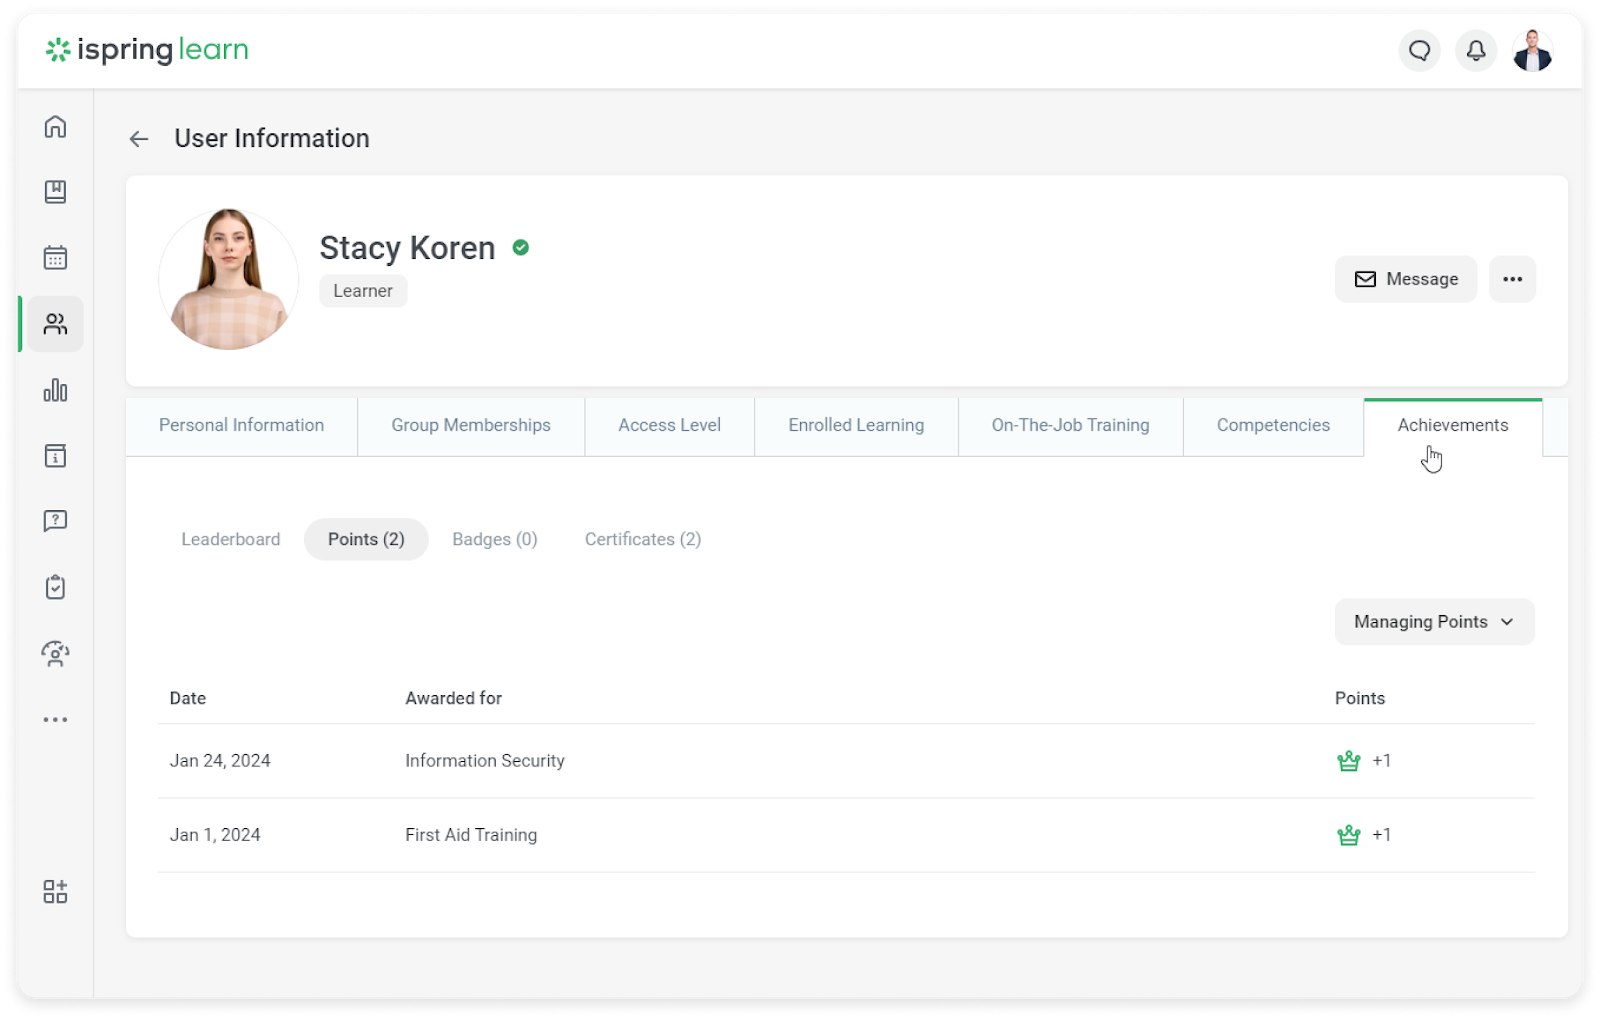
Task: Click Stacy Koren's profile photo
Action: coord(228,279)
